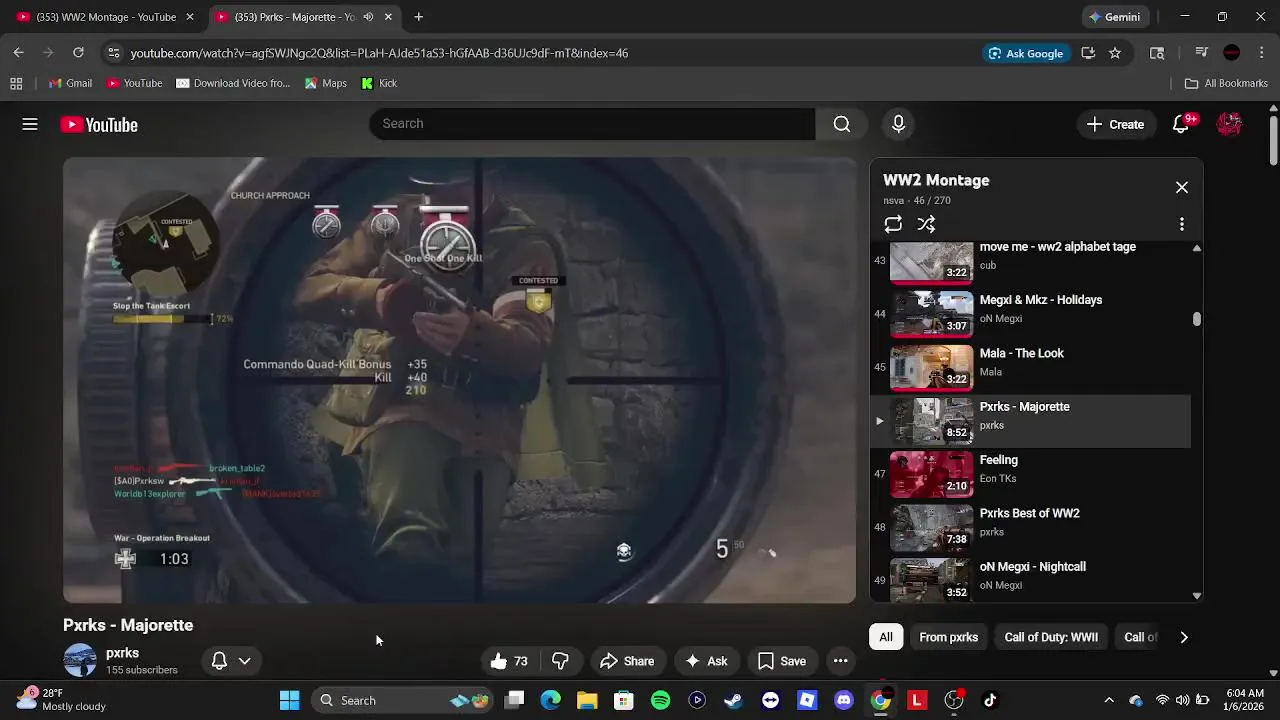Click the address bar URL
The height and width of the screenshot is (720, 1280).
[379, 53]
